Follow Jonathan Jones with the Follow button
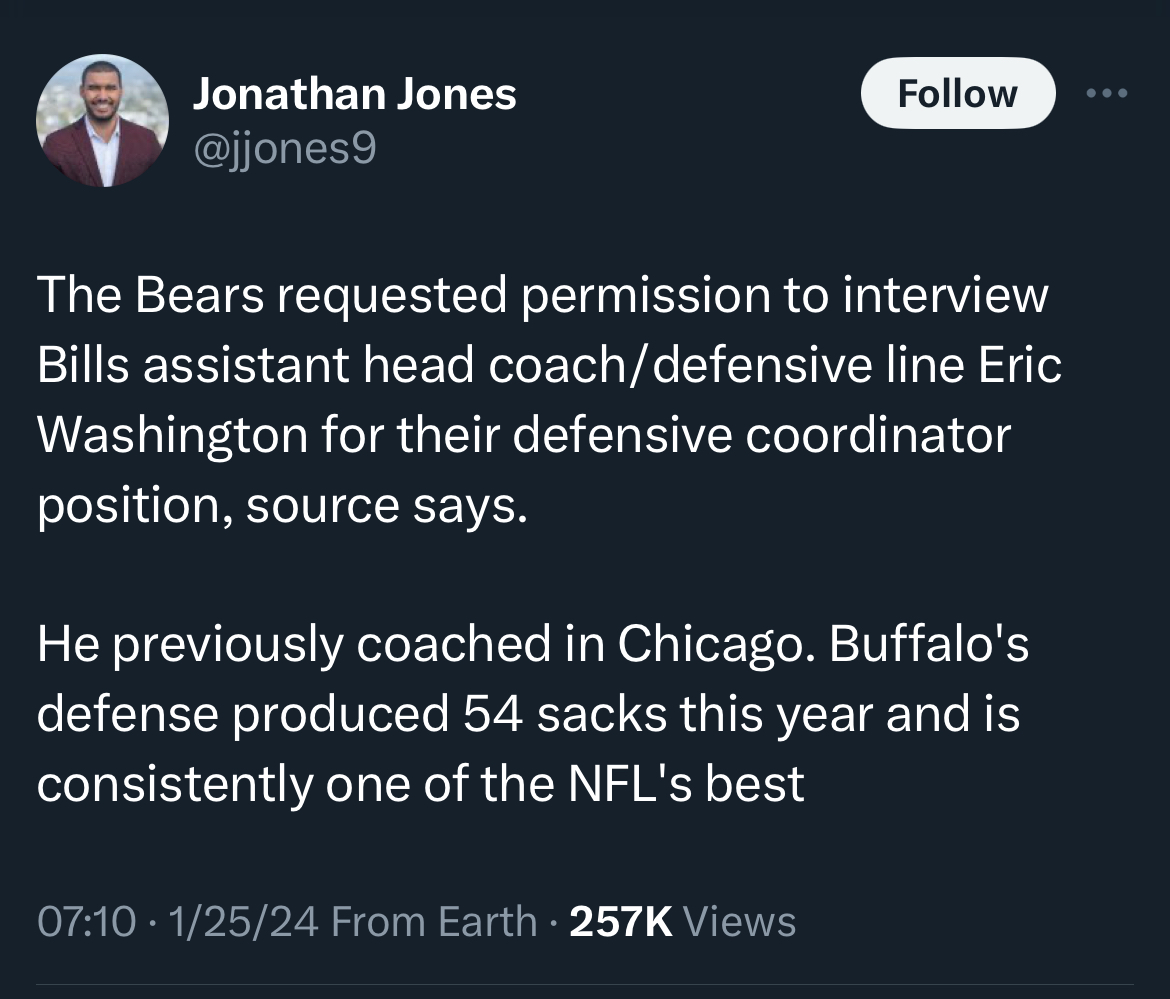Image resolution: width=1170 pixels, height=999 pixels. 958,93
